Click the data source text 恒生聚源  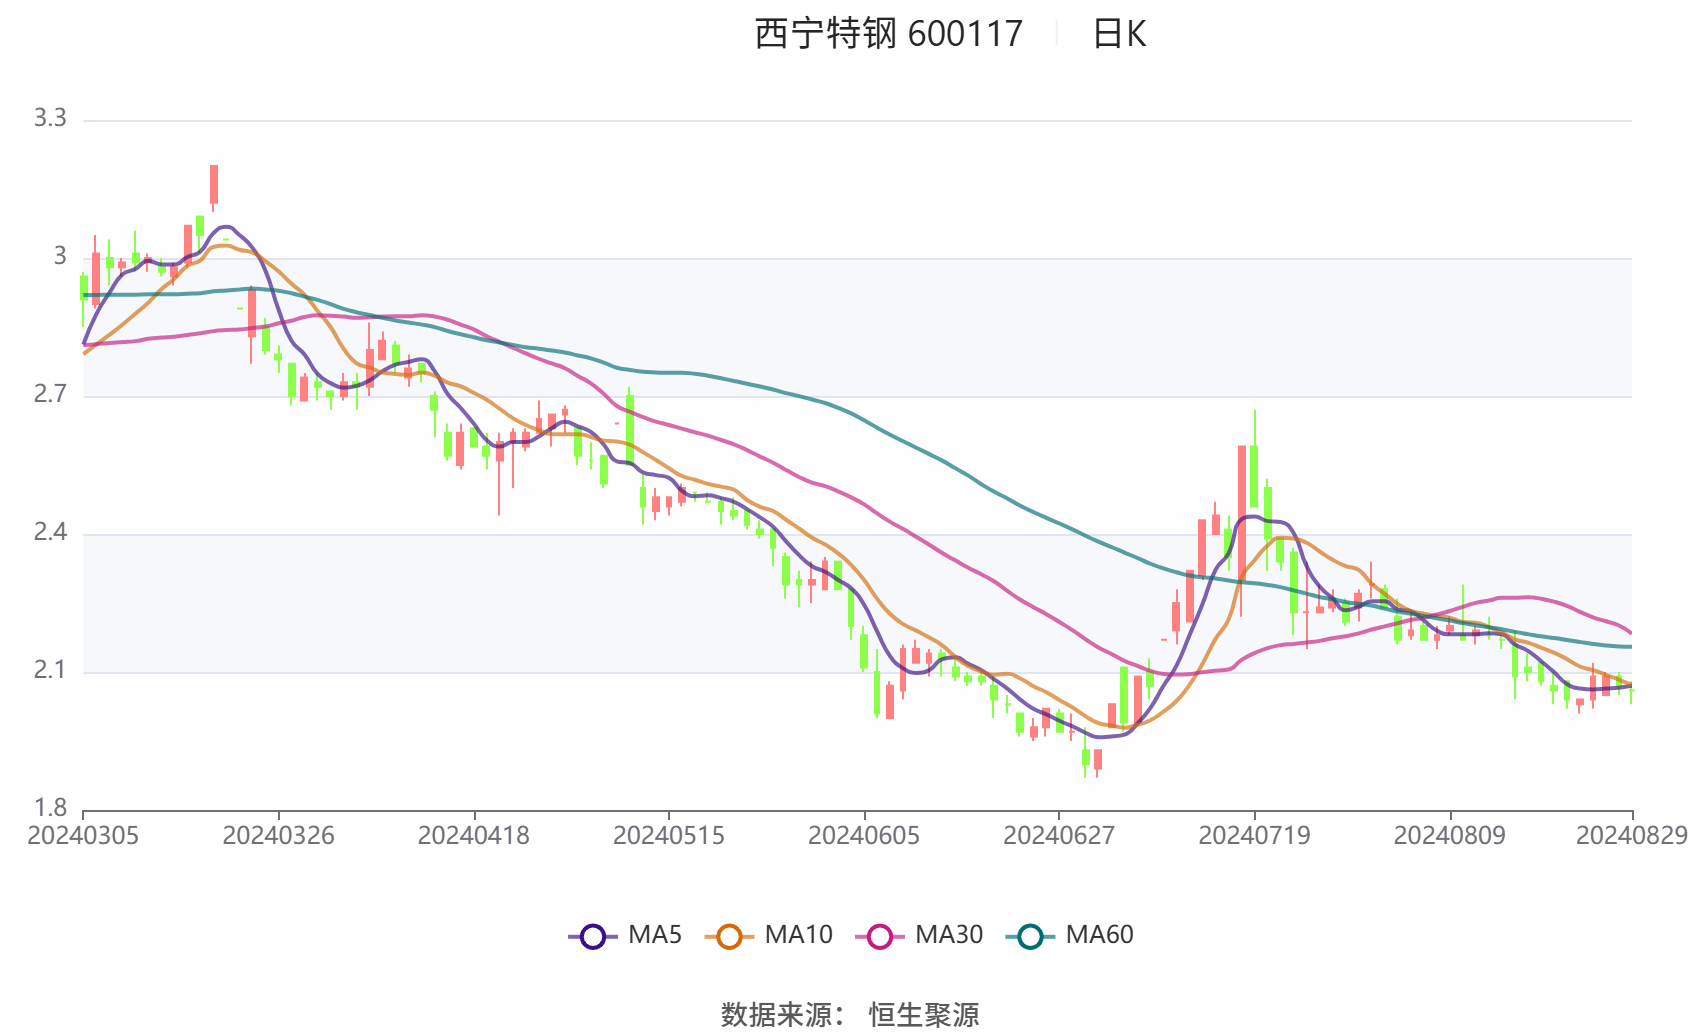pyautogui.click(x=924, y=1014)
